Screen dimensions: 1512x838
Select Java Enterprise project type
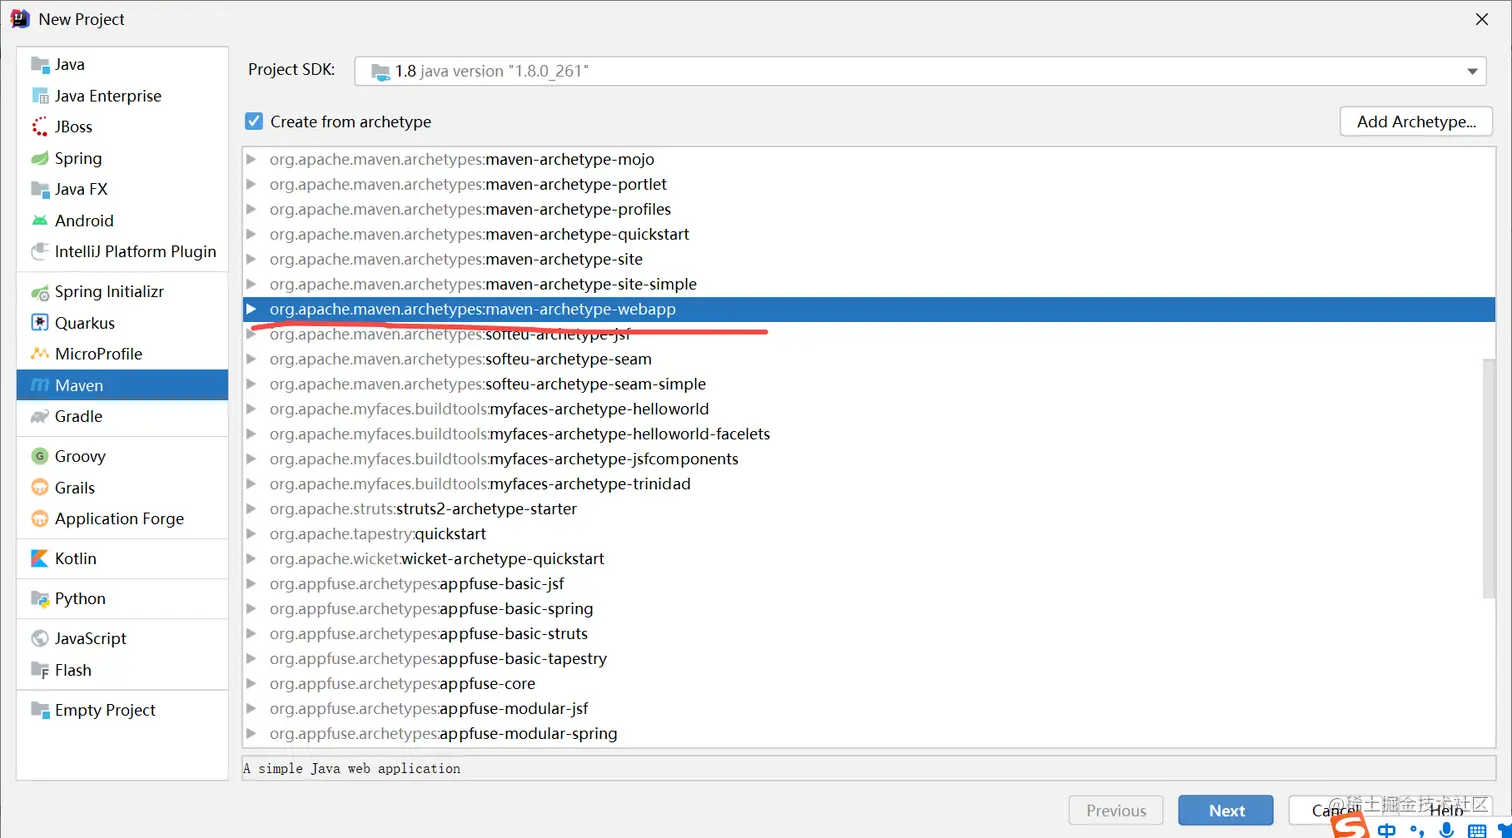click(x=122, y=96)
